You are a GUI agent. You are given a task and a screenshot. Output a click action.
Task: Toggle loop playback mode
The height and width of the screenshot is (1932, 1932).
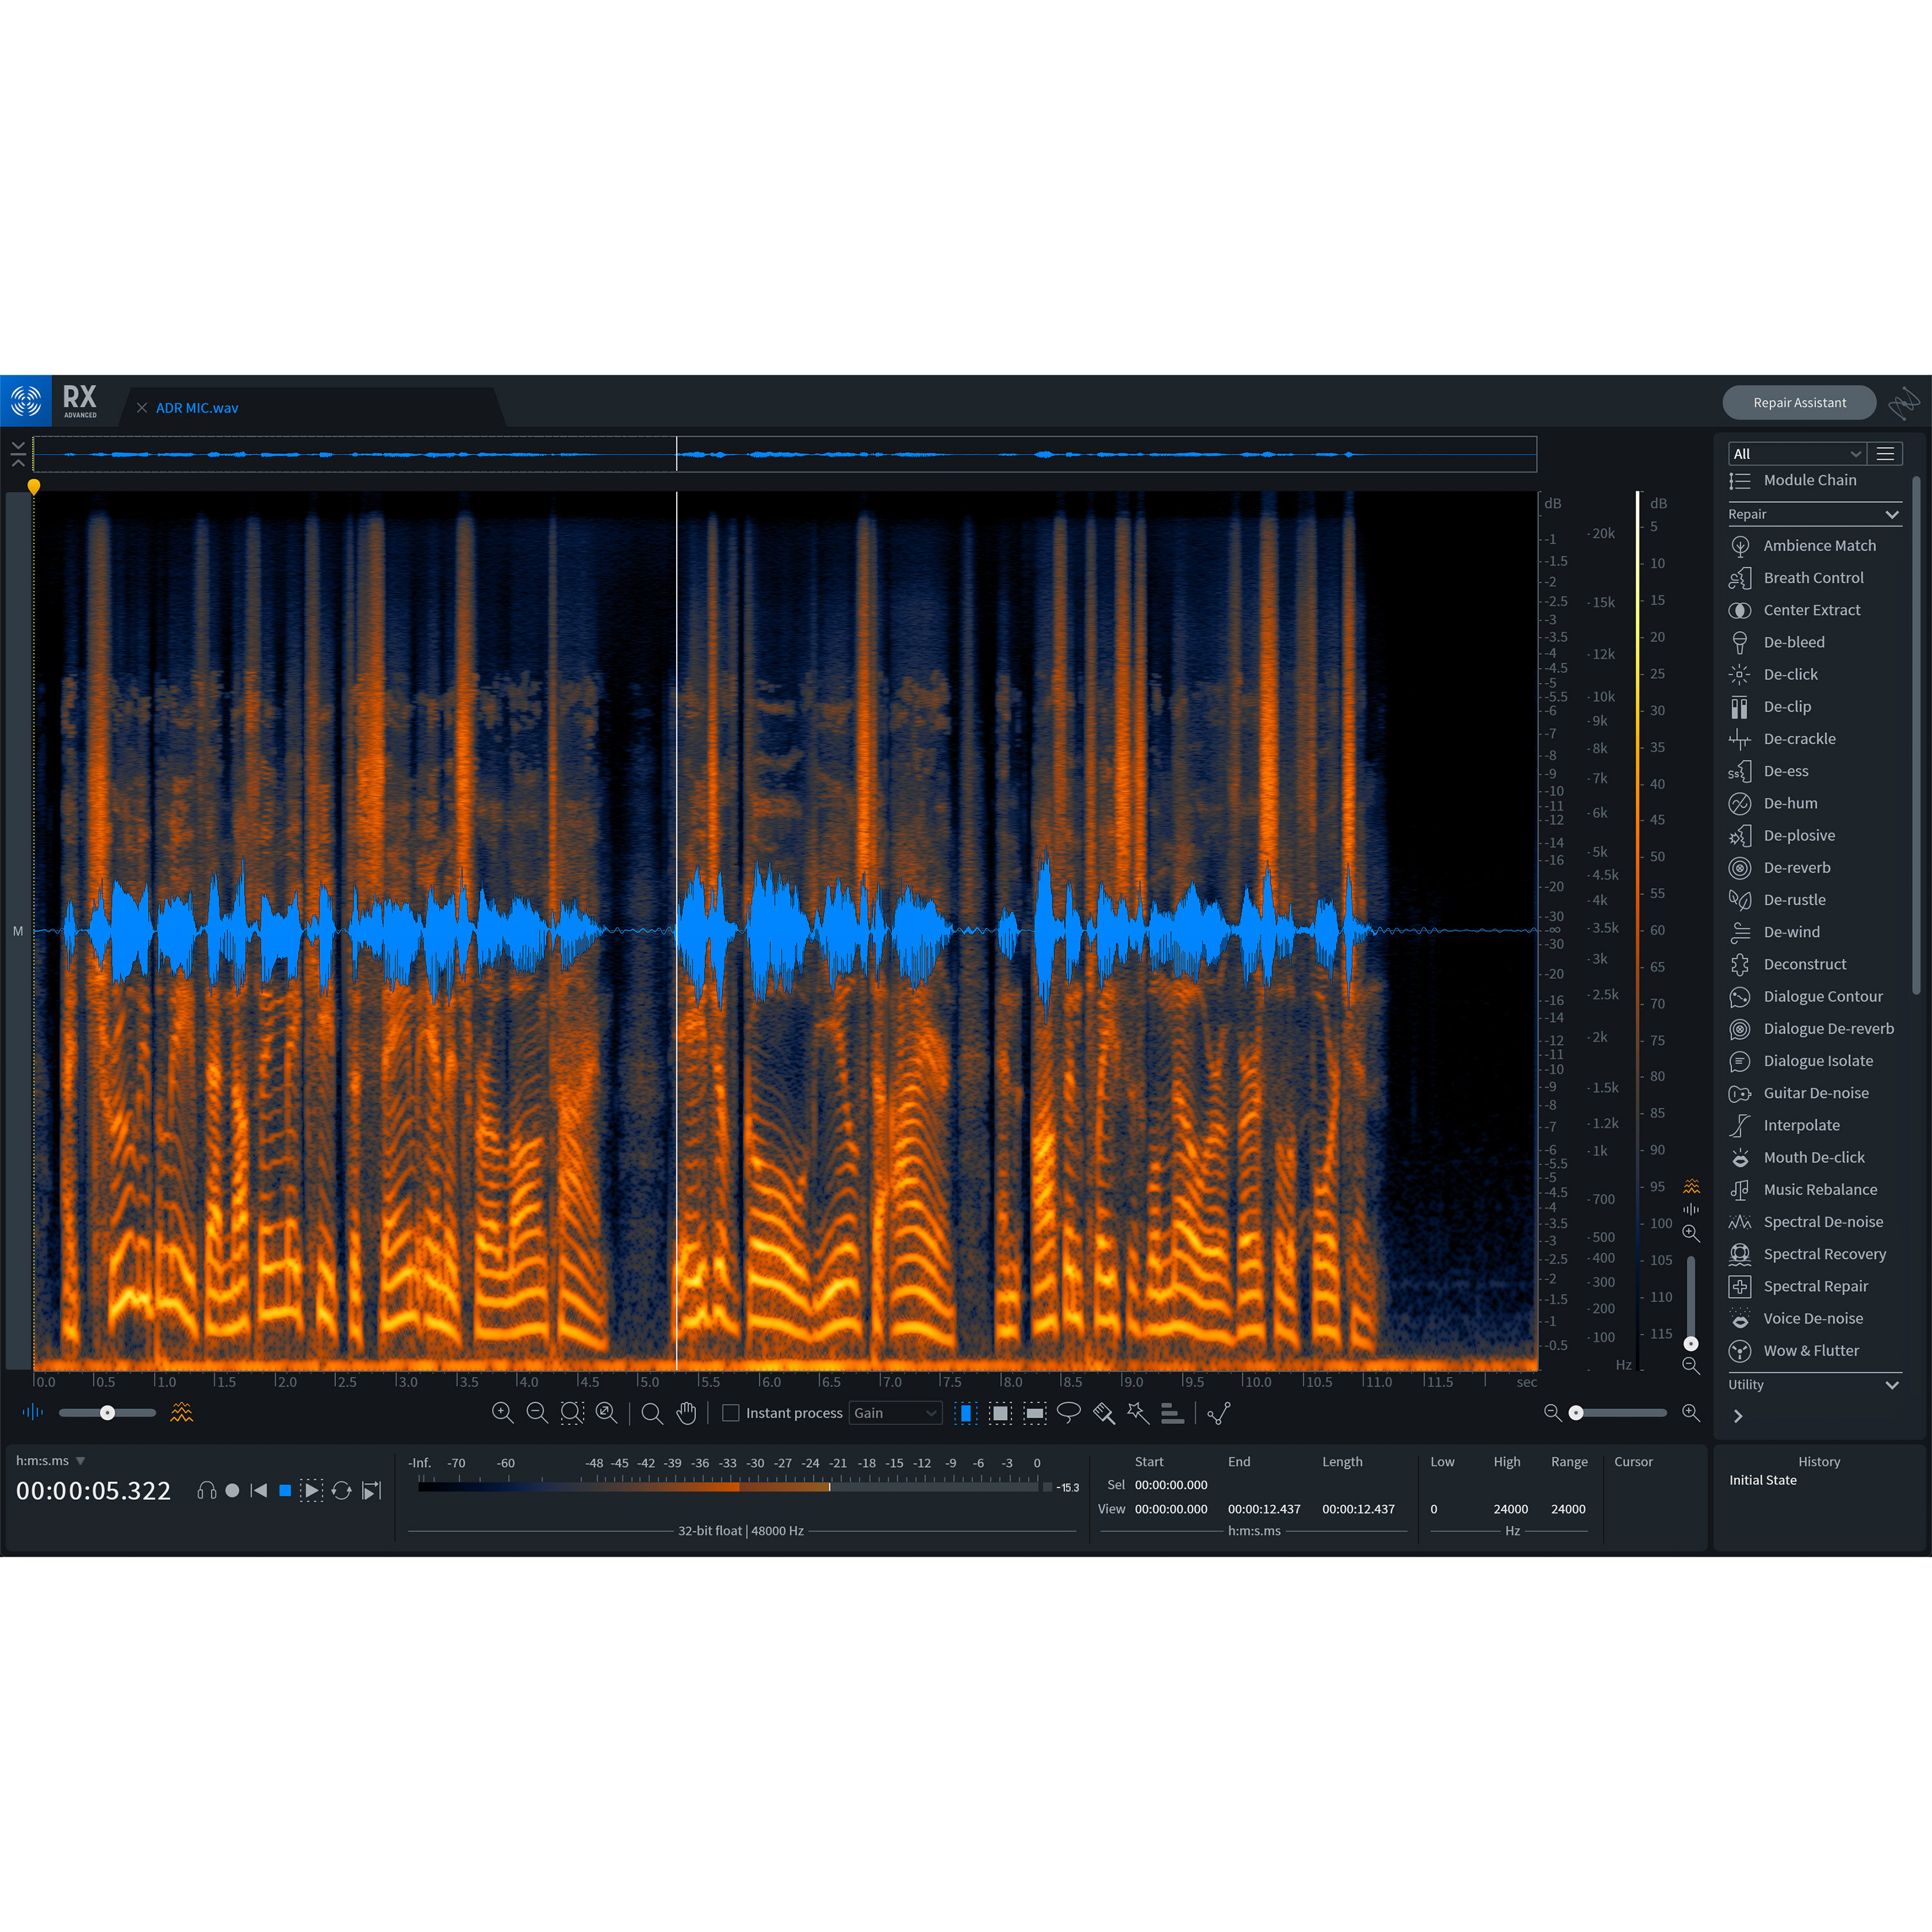(341, 1490)
